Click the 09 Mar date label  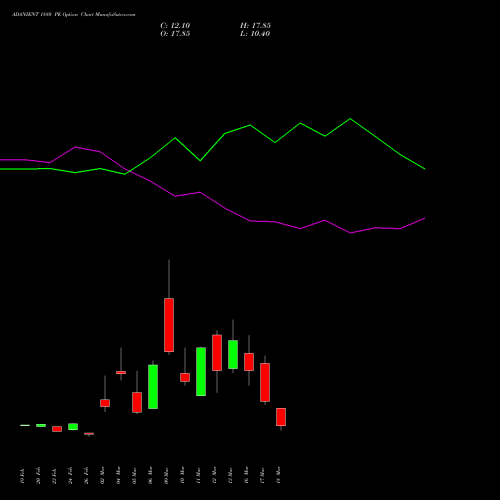[166, 476]
